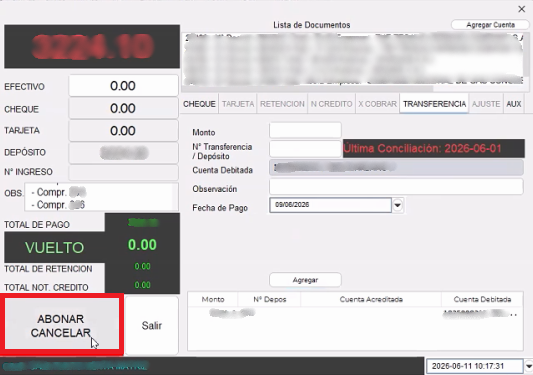
Task: Select the first row in the deposits table
Action: pyautogui.click(x=355, y=313)
